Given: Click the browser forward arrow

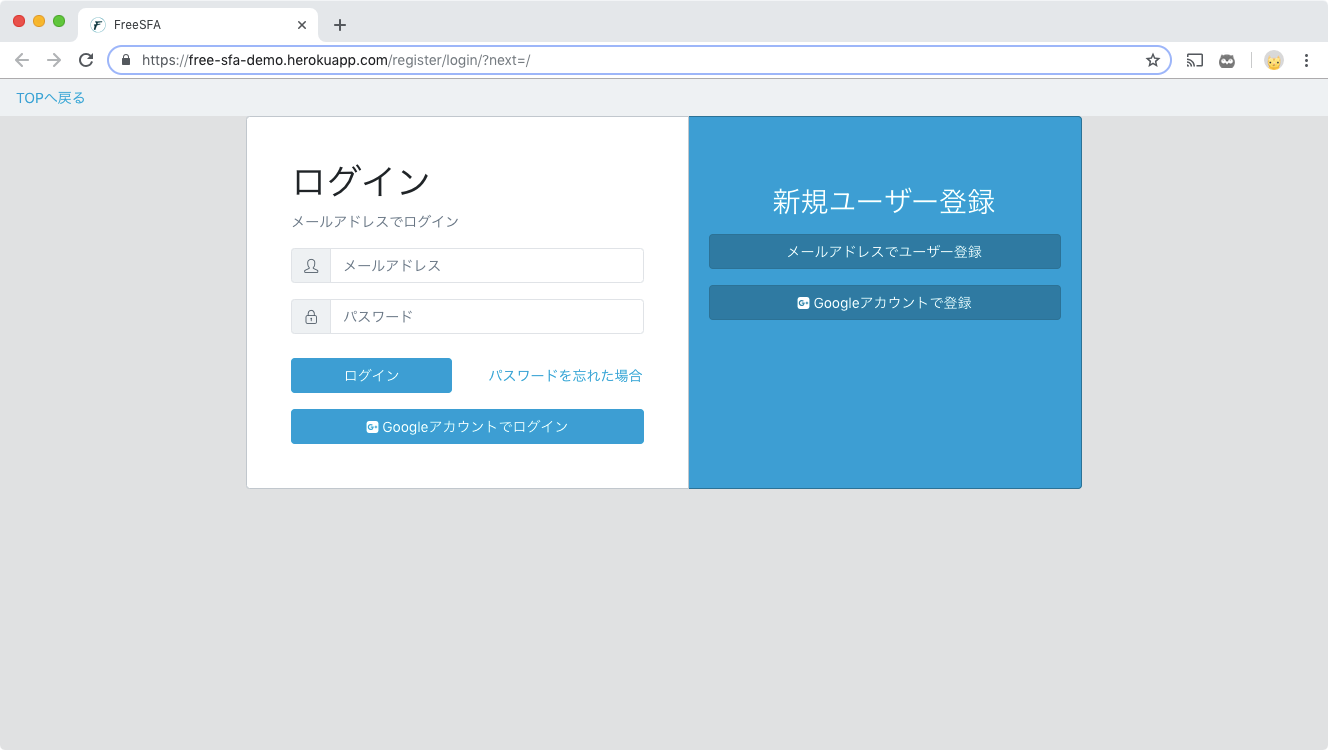Looking at the screenshot, I should [54, 60].
